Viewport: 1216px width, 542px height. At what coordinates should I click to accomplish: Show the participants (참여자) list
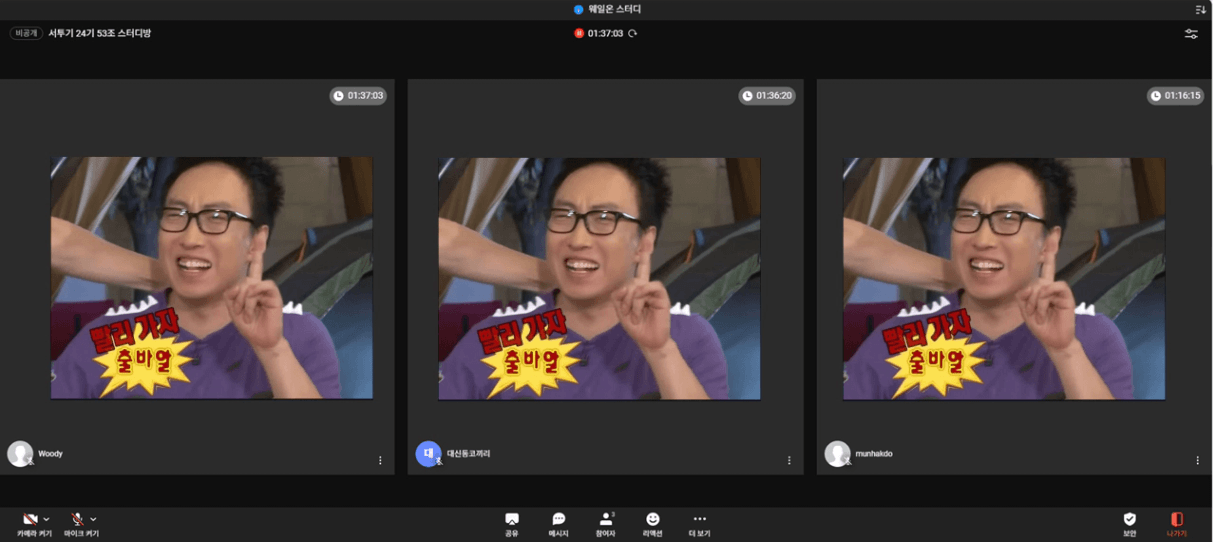[605, 520]
